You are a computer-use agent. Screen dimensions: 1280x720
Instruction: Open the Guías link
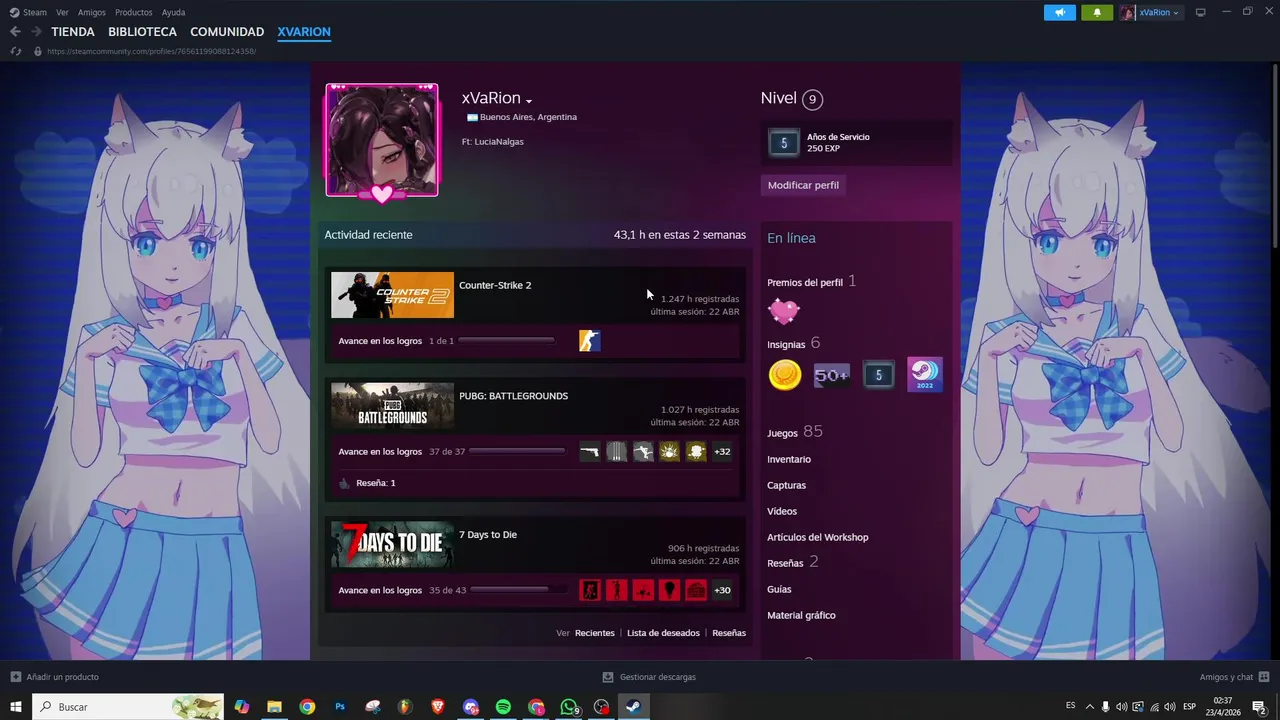pos(779,589)
